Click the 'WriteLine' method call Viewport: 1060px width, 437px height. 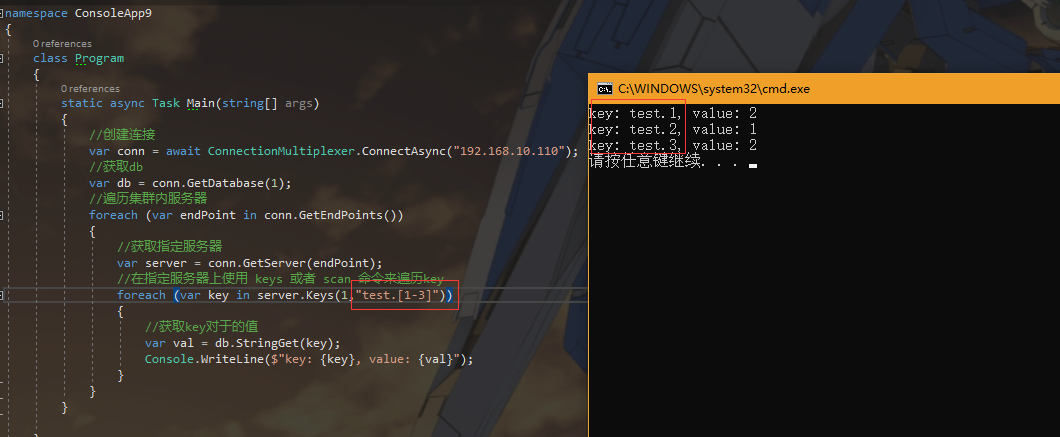tap(232, 359)
